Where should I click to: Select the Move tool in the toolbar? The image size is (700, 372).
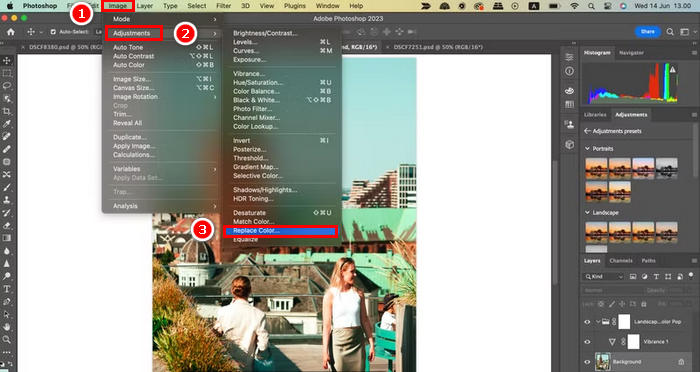coord(7,61)
